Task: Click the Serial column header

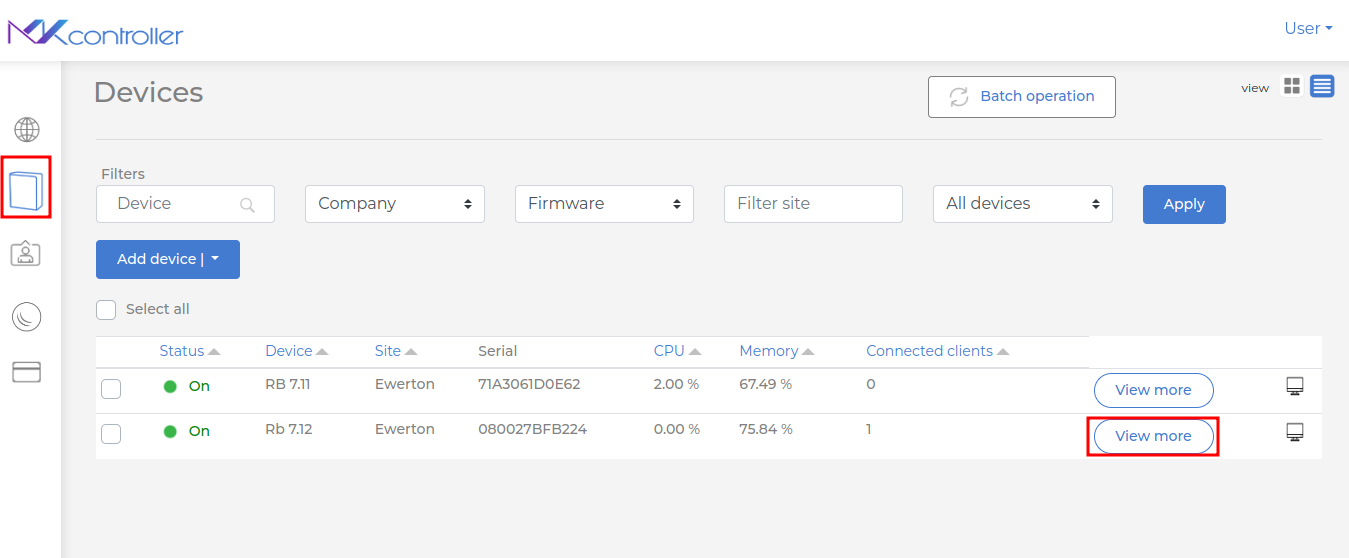Action: click(498, 351)
